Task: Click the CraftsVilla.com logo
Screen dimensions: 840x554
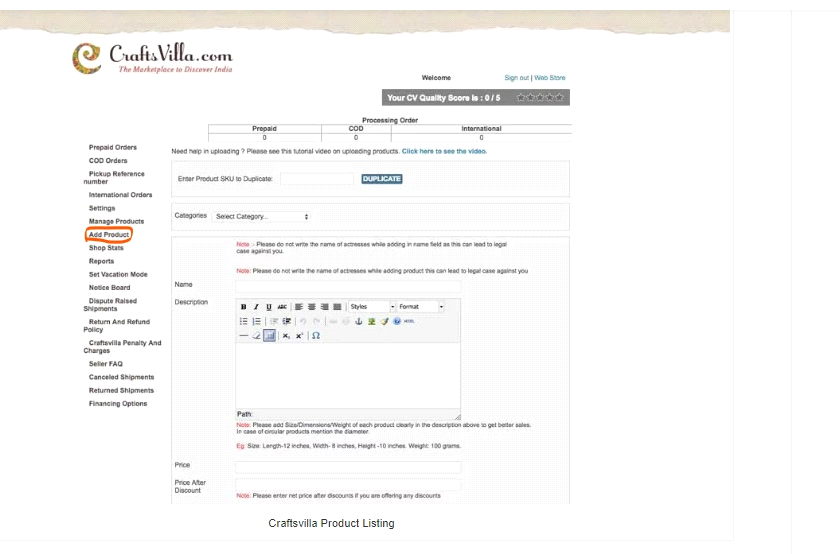Action: [x=153, y=58]
